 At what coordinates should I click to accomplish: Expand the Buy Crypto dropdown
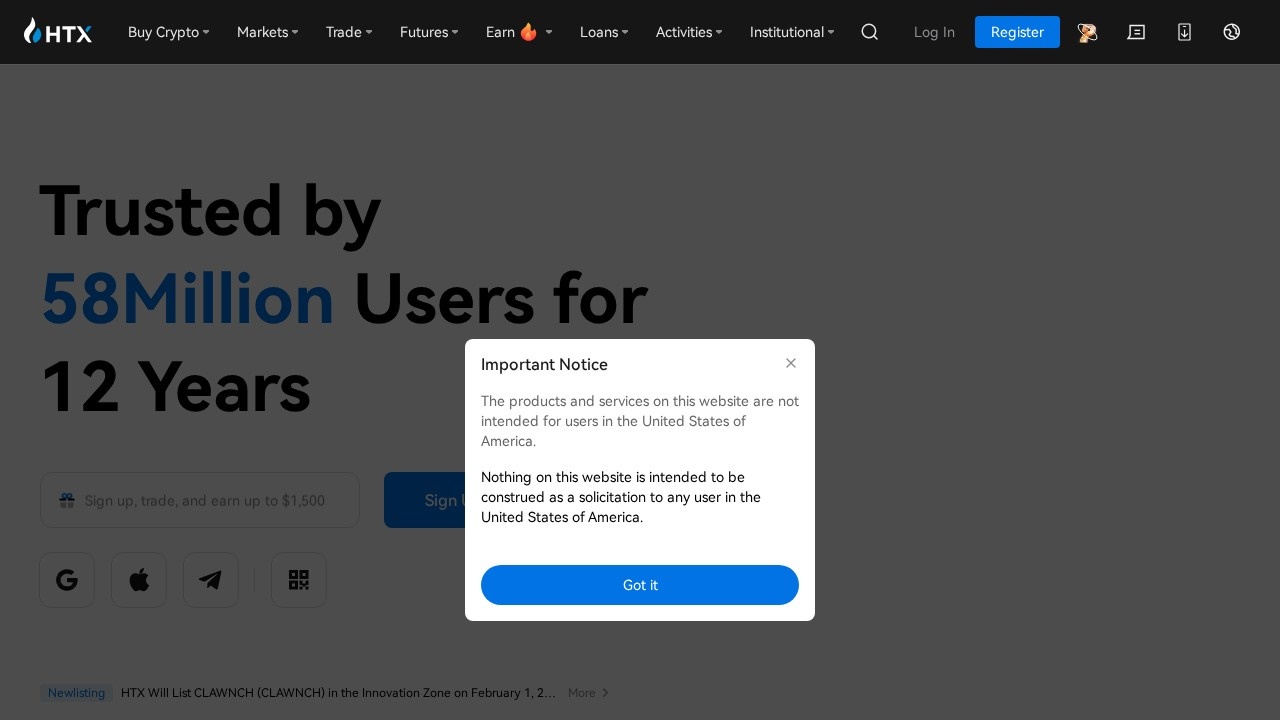(x=168, y=32)
